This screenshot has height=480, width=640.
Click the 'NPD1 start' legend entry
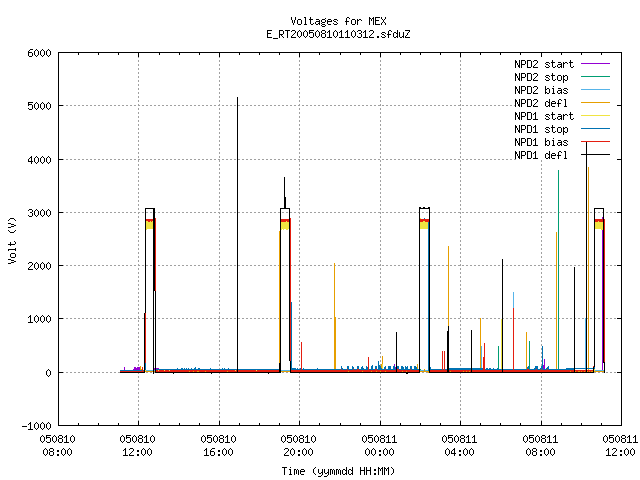pos(544,116)
